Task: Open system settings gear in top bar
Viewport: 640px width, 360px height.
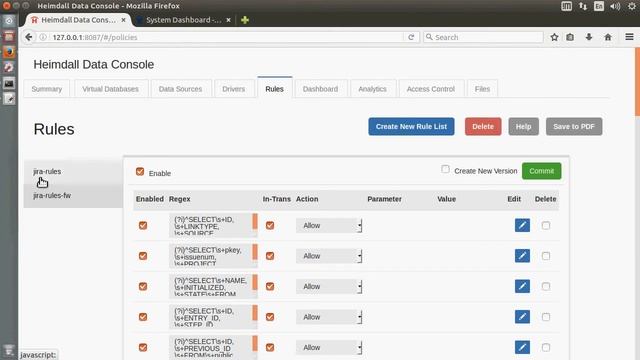Action: (631, 6)
